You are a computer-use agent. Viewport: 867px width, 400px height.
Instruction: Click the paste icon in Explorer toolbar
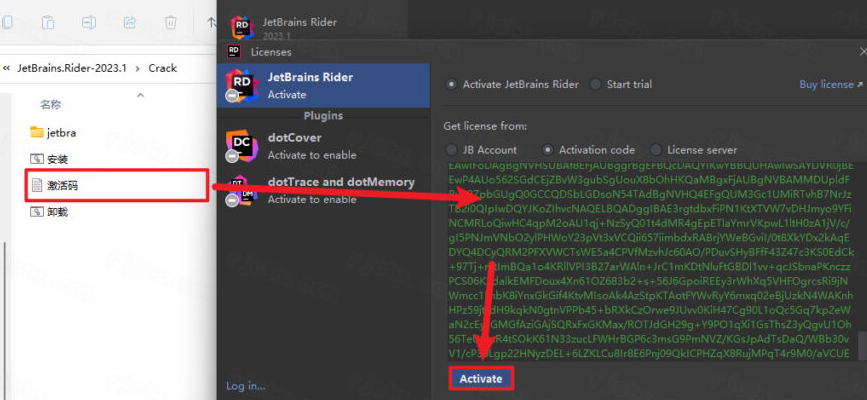click(x=48, y=22)
